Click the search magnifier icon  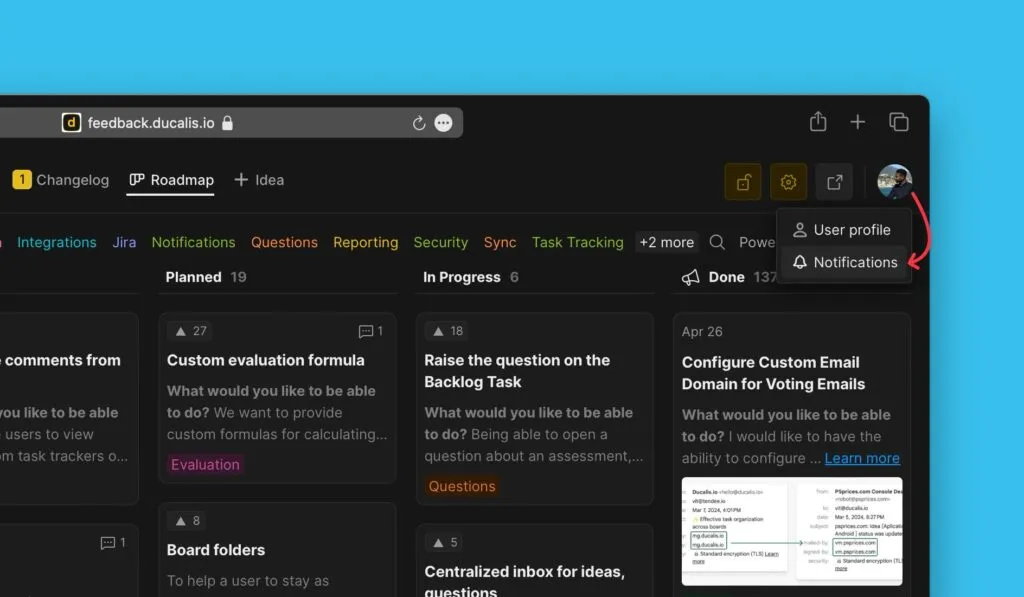pos(717,242)
